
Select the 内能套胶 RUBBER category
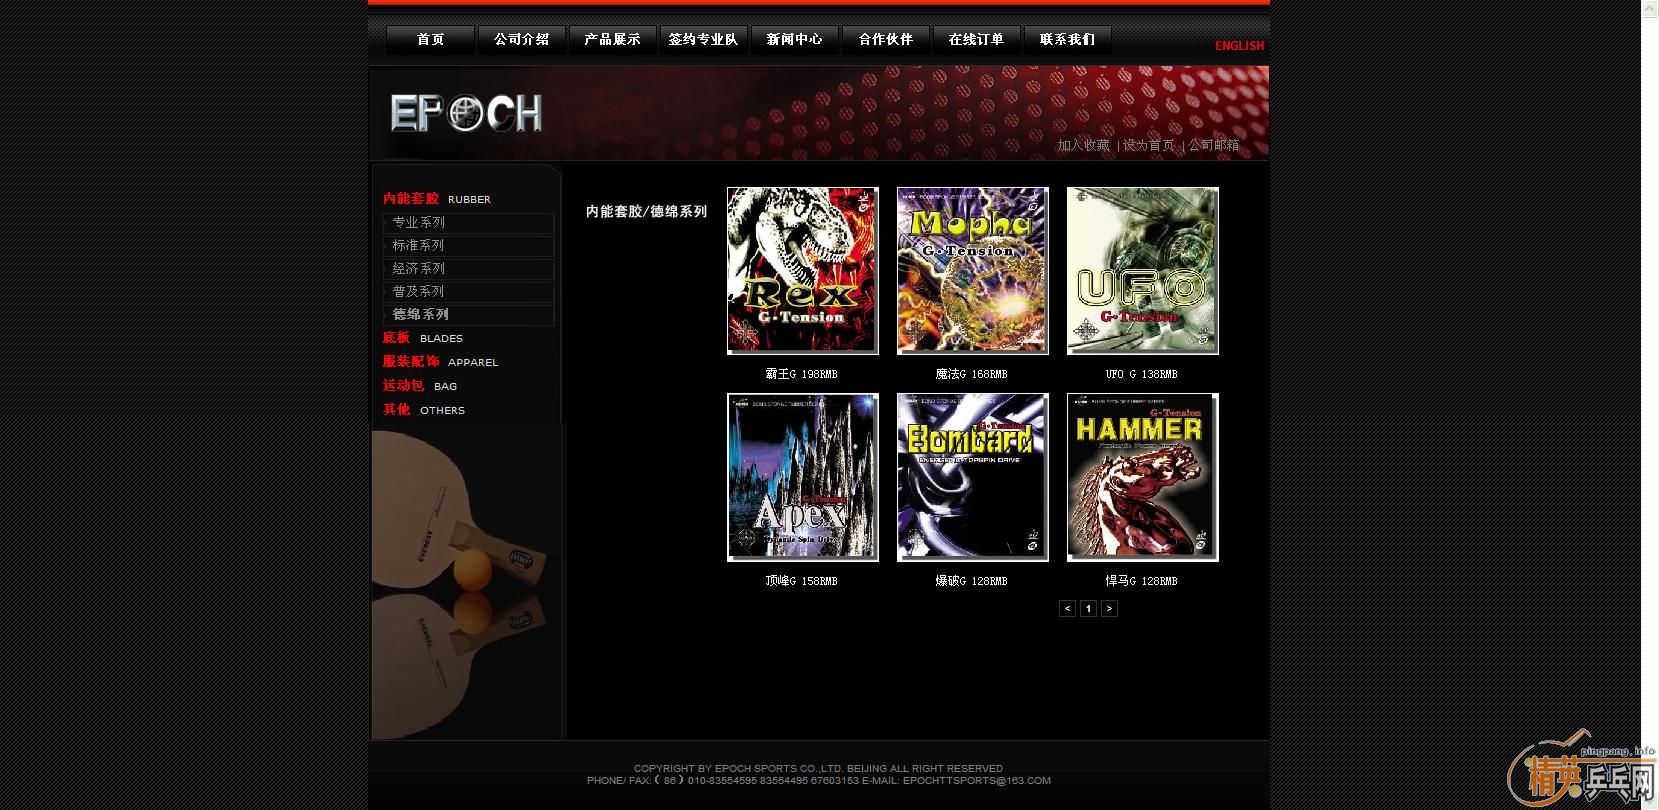(437, 199)
